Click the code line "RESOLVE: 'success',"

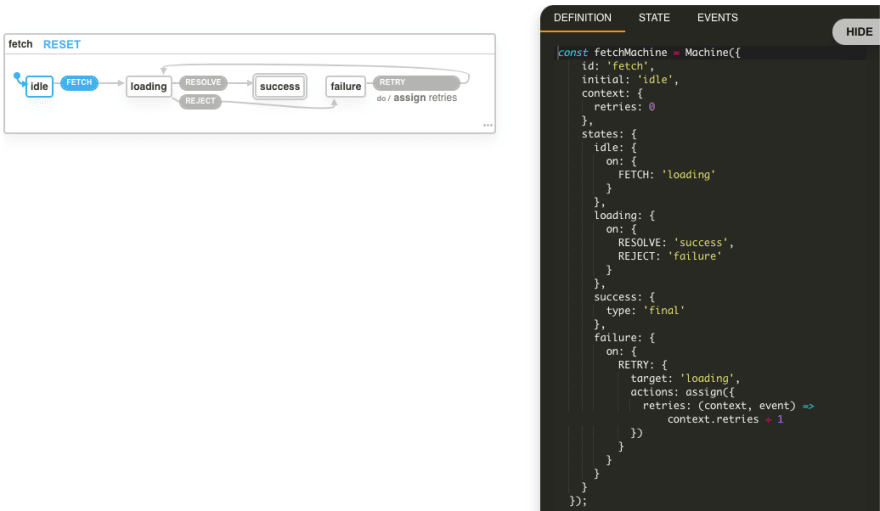coord(676,242)
